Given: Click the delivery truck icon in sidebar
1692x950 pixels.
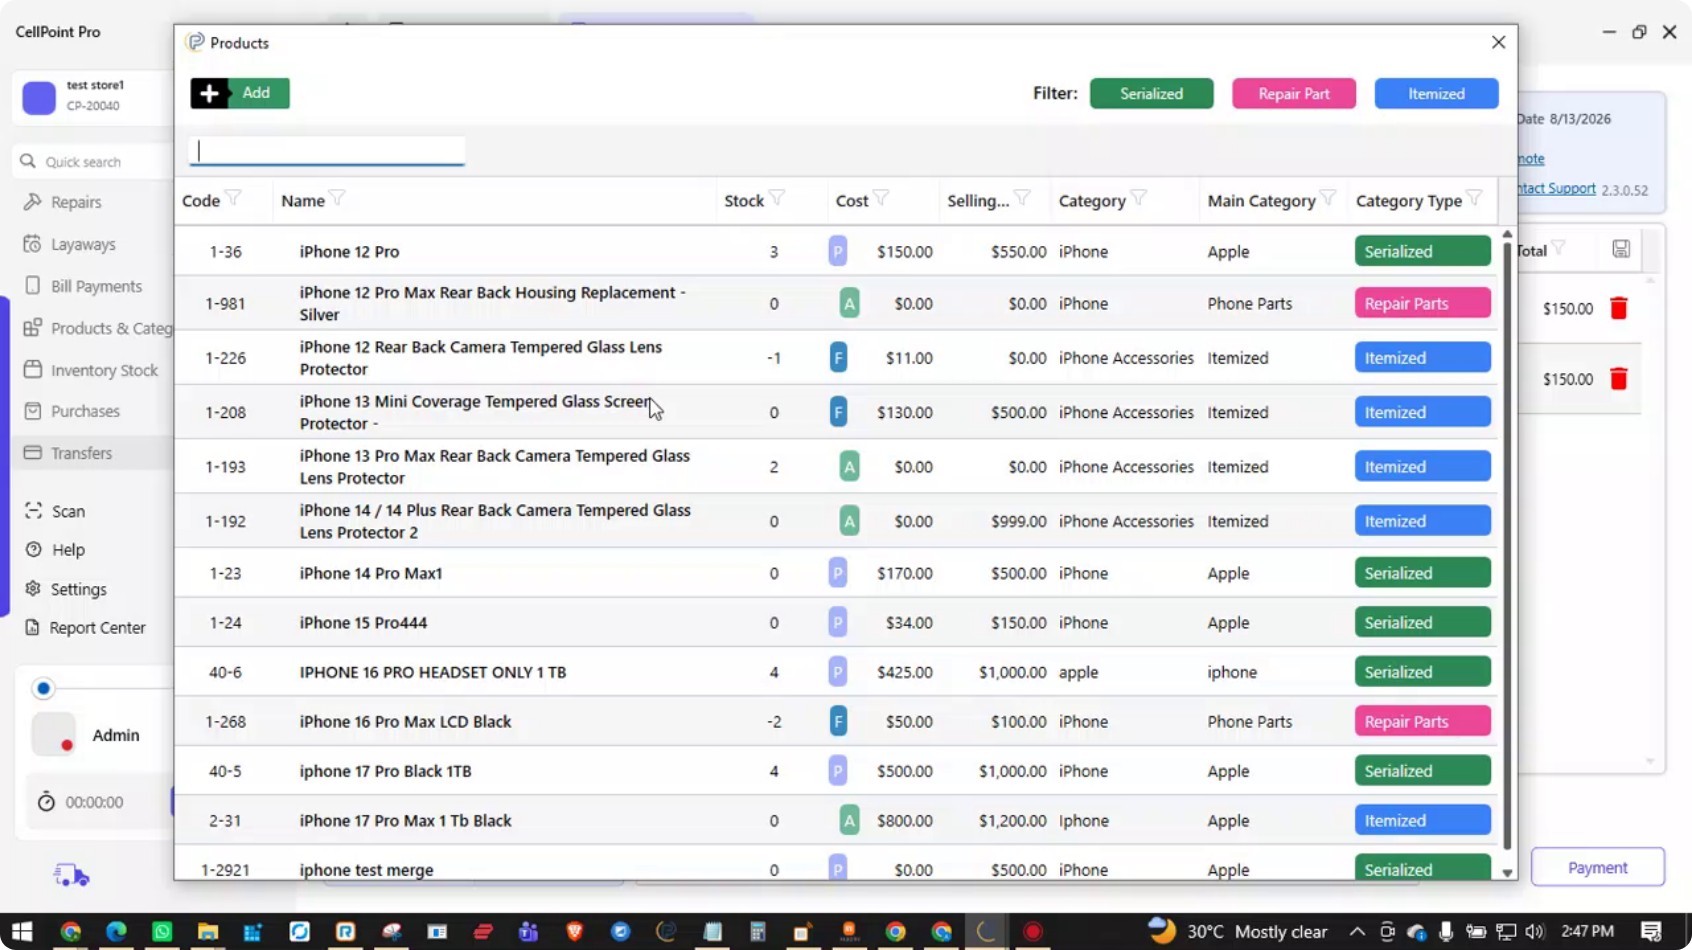Looking at the screenshot, I should point(71,876).
